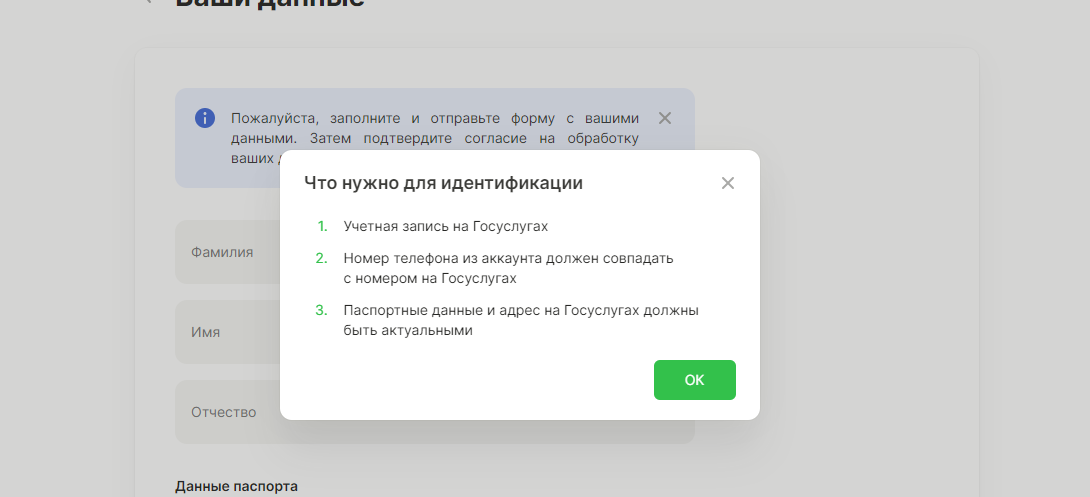Confirm the identification dialog with OK
The image size is (1090, 497).
694,380
